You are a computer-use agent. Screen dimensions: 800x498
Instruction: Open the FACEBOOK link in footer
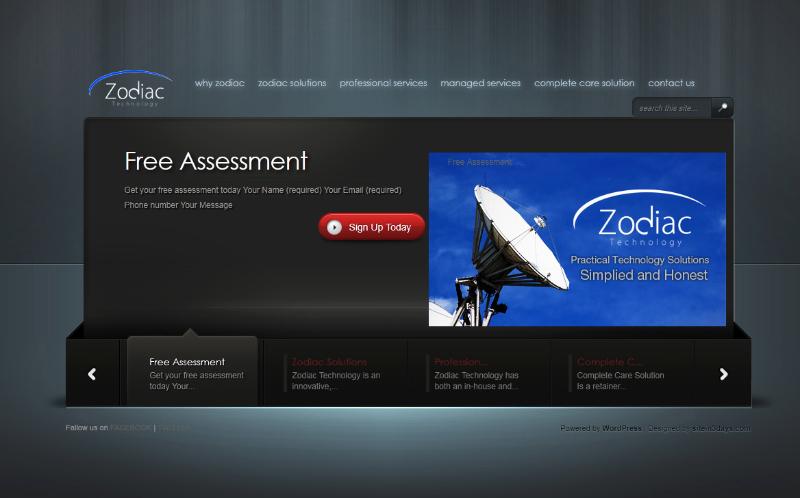(131, 428)
